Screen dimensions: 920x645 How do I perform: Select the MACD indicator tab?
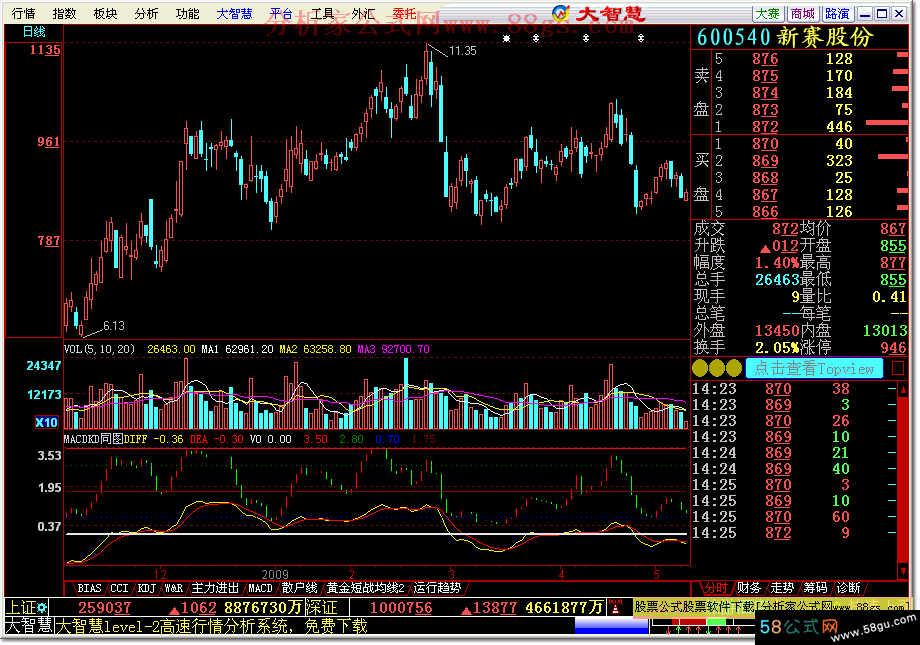coord(260,588)
